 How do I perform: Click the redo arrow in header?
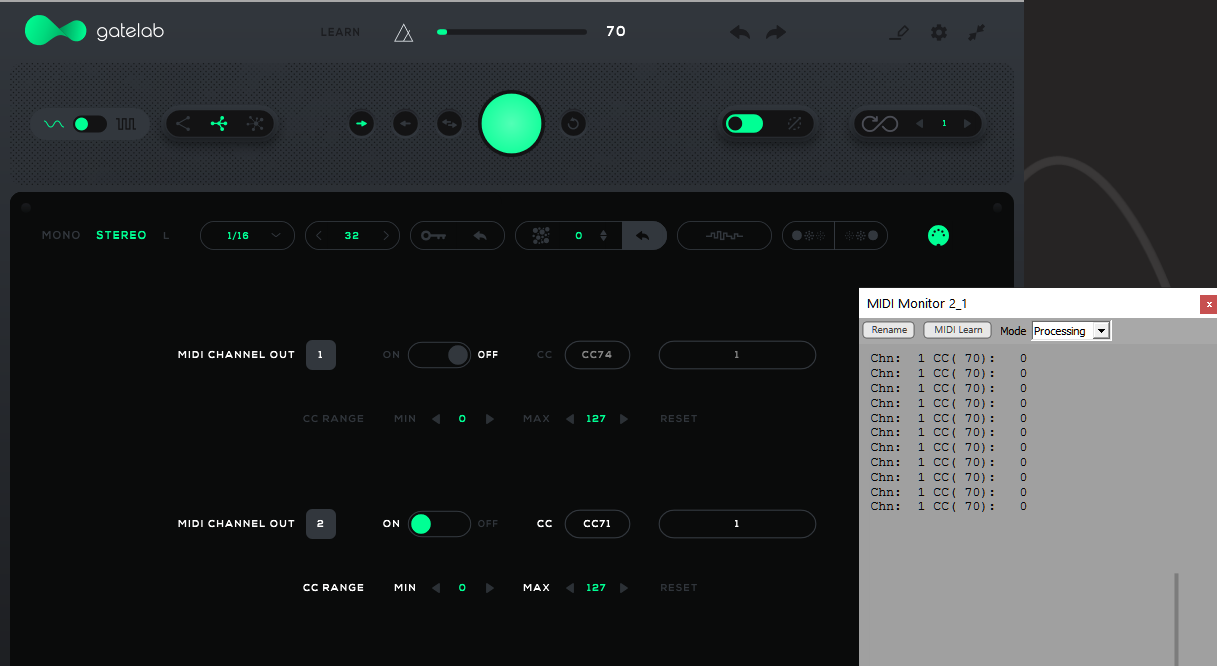(x=776, y=32)
